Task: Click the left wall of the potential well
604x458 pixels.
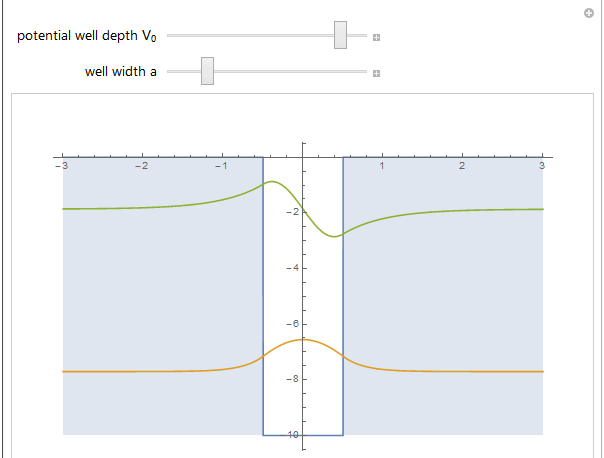Action: [x=263, y=300]
